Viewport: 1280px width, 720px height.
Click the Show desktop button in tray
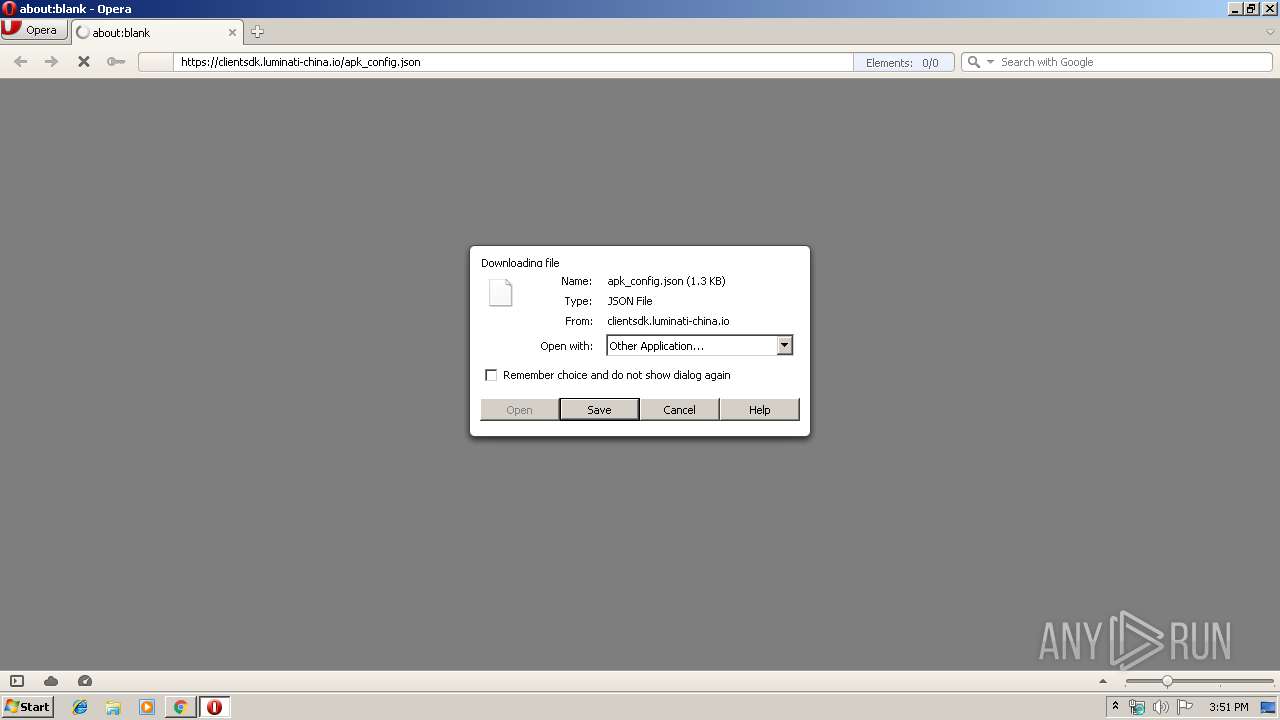click(1269, 707)
